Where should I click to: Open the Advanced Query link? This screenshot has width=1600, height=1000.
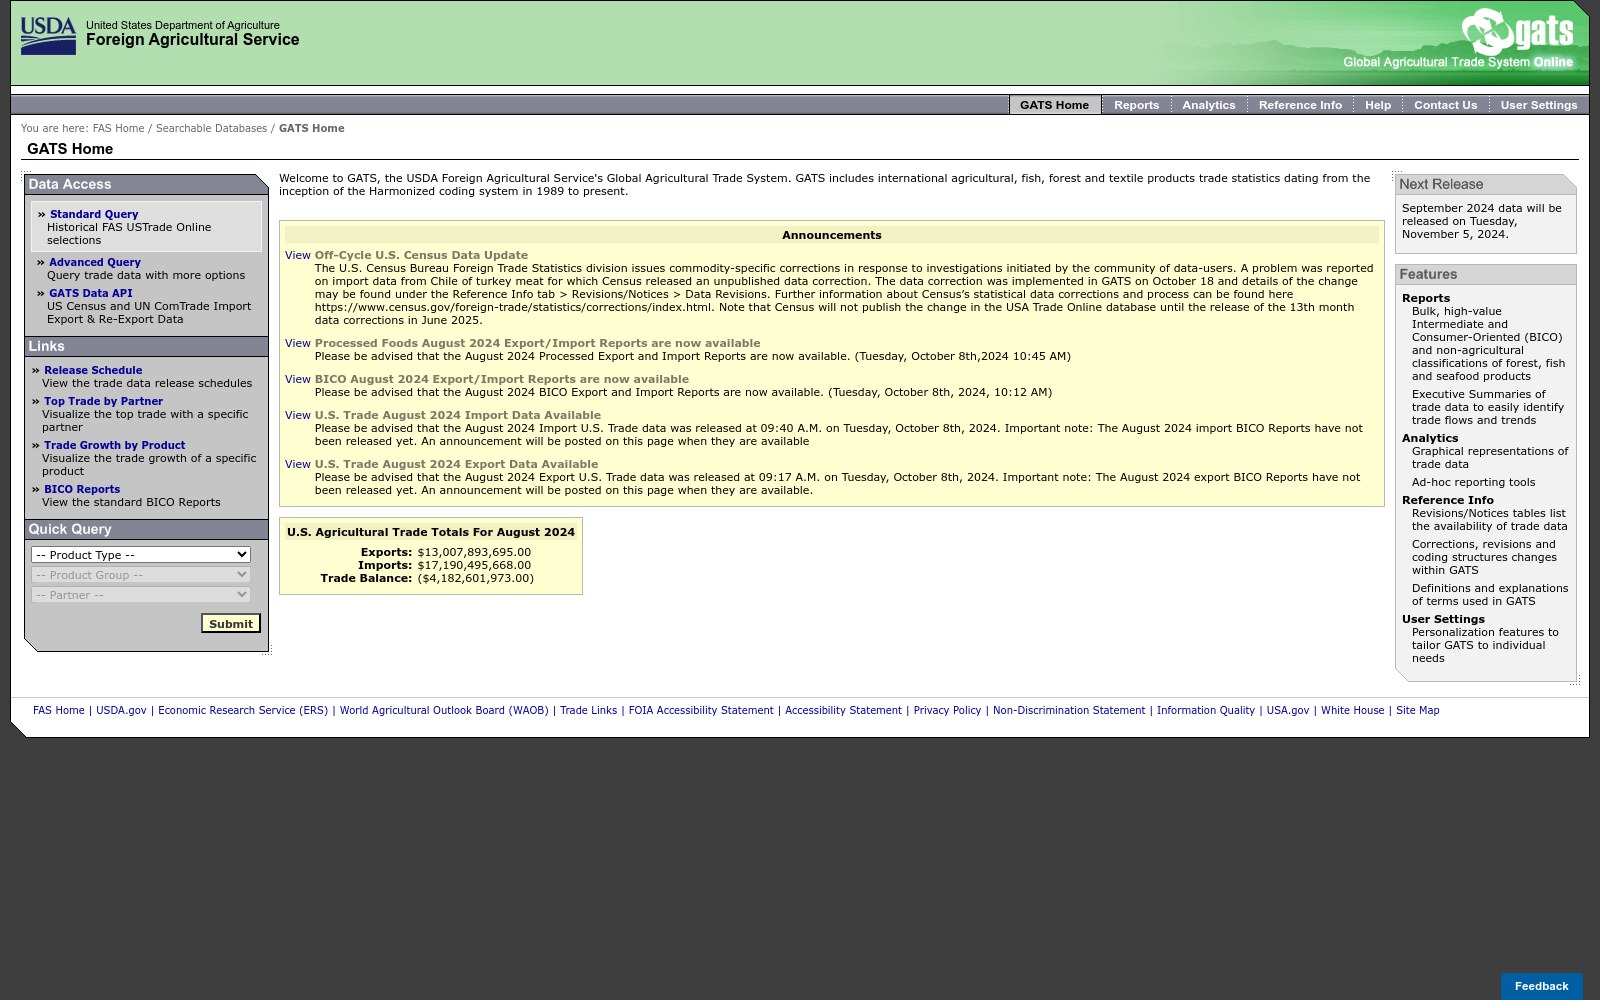pyautogui.click(x=95, y=263)
